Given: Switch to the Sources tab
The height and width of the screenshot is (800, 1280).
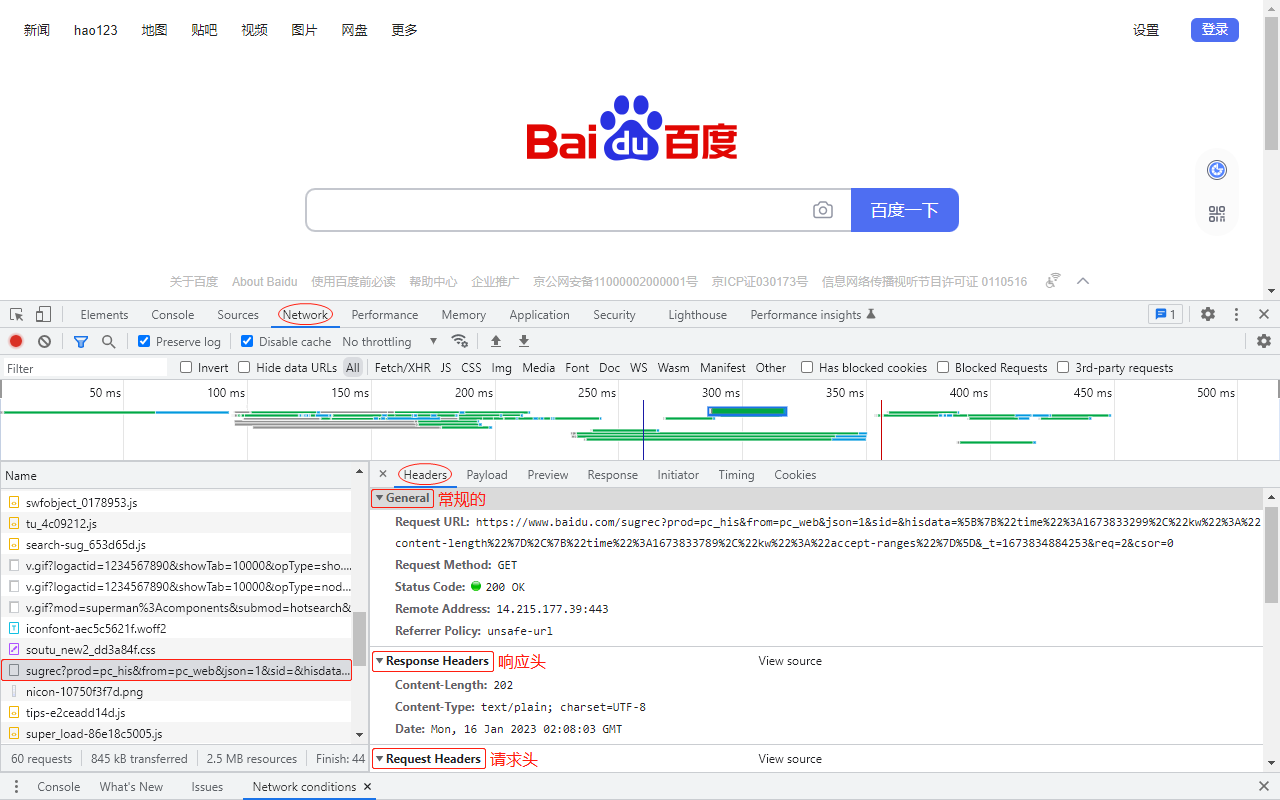Looking at the screenshot, I should 238,314.
